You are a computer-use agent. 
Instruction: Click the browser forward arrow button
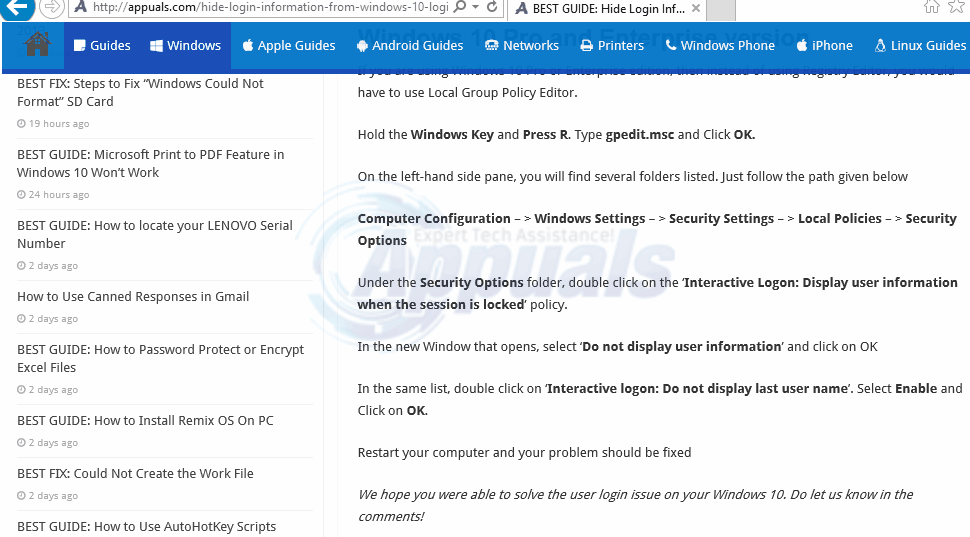[x=52, y=8]
